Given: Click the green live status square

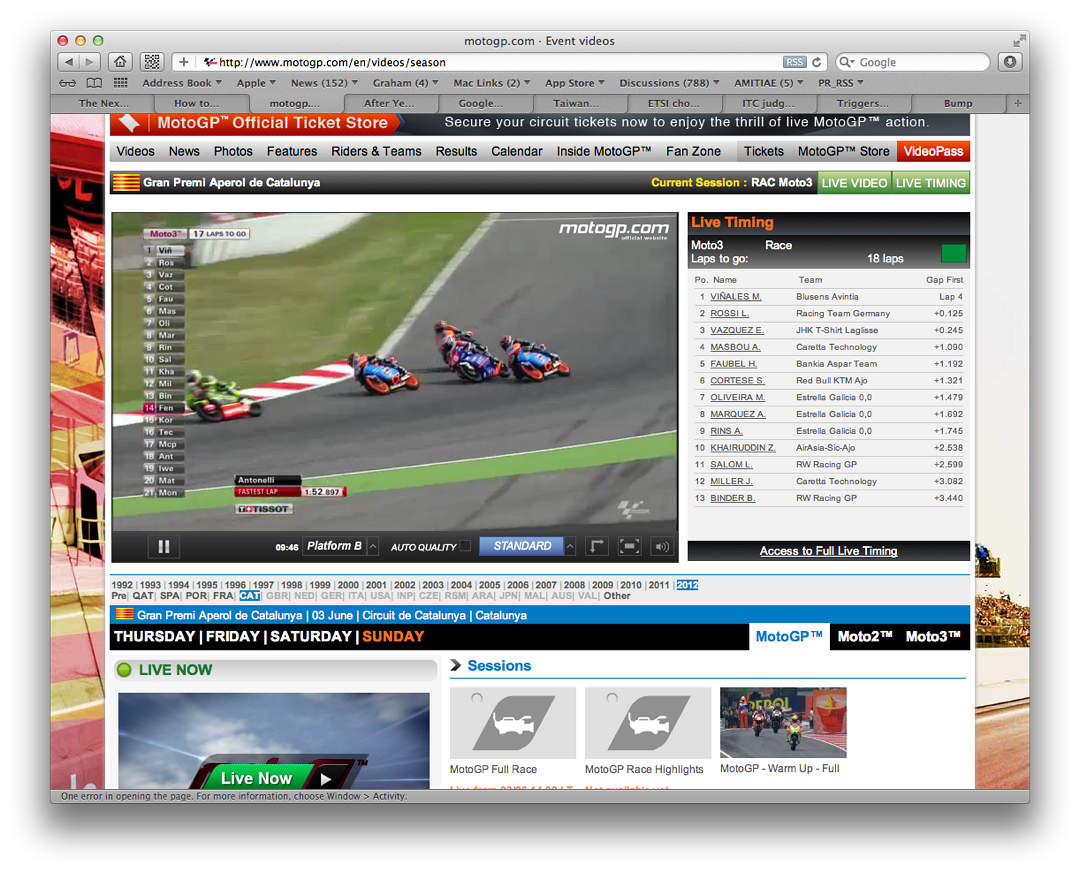Looking at the screenshot, I should [x=953, y=253].
